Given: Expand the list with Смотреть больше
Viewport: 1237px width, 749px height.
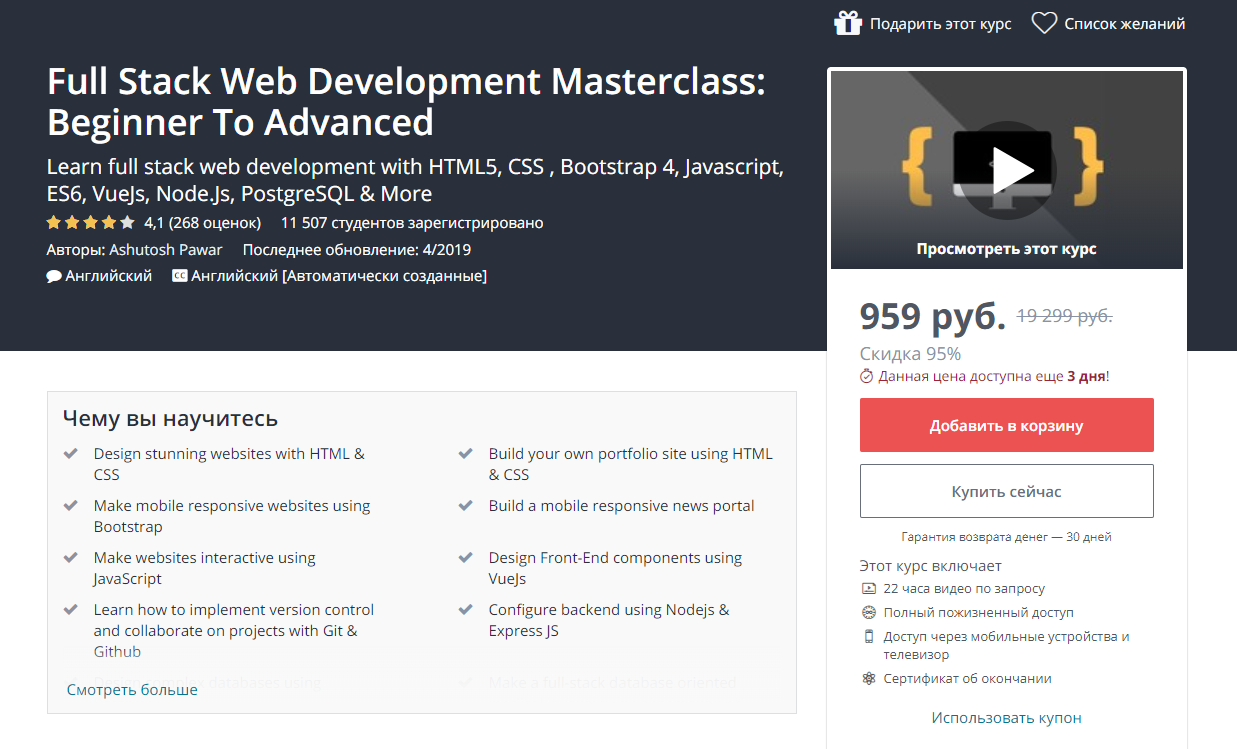Looking at the screenshot, I should click(x=132, y=690).
